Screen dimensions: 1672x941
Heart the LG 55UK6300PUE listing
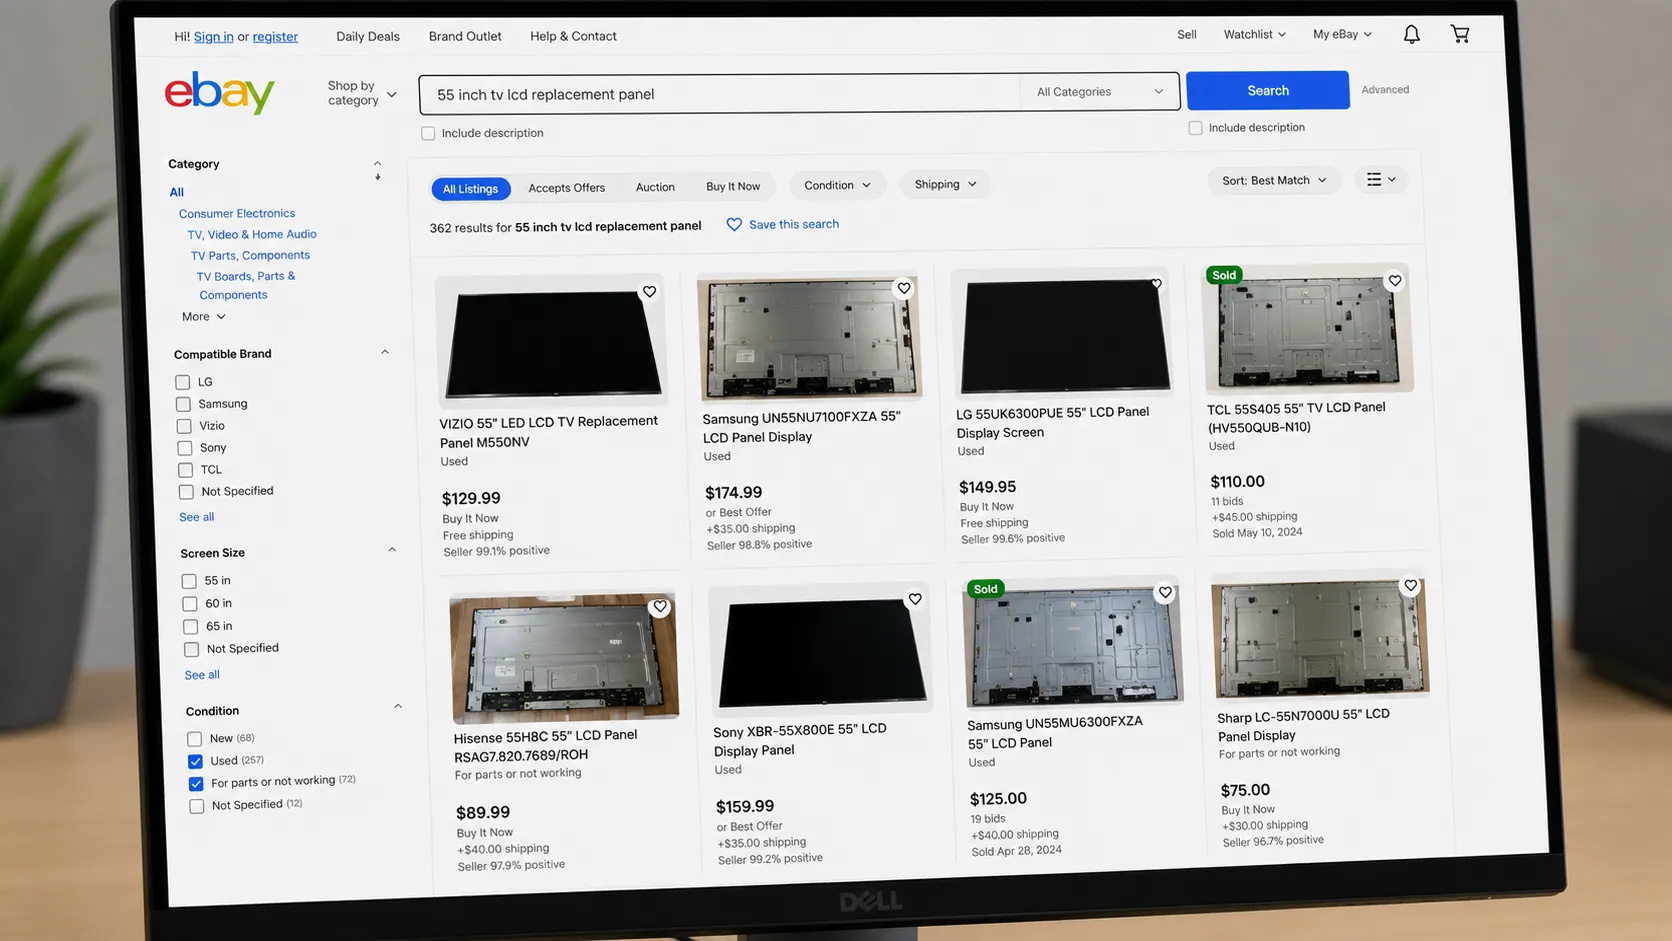[1156, 284]
